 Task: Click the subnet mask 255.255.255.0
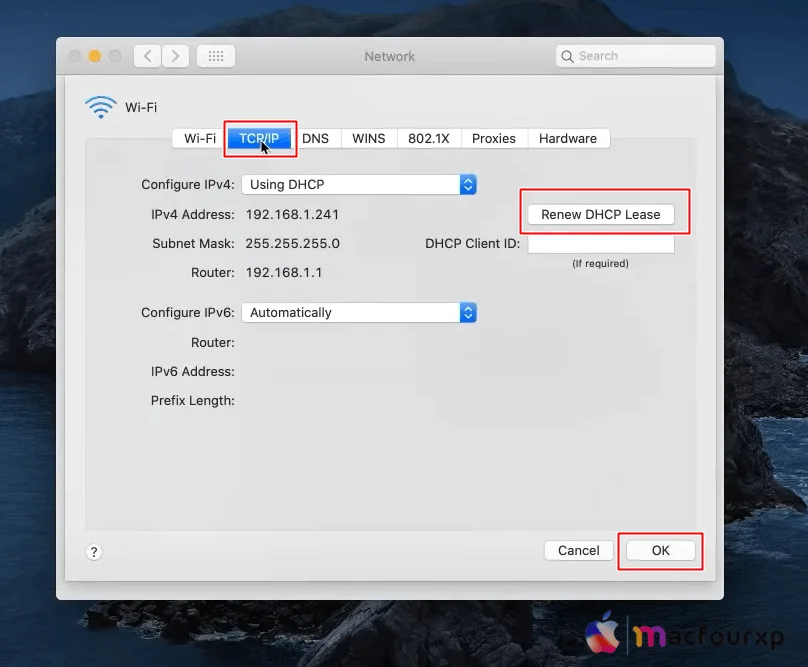tap(292, 243)
